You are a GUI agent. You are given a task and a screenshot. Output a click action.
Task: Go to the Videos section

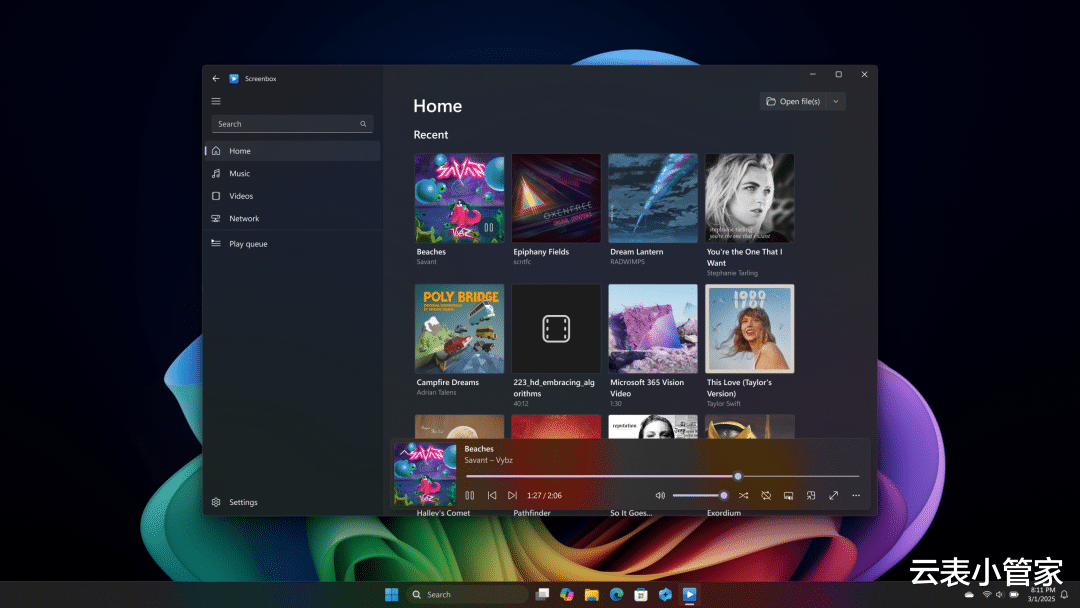click(x=292, y=196)
